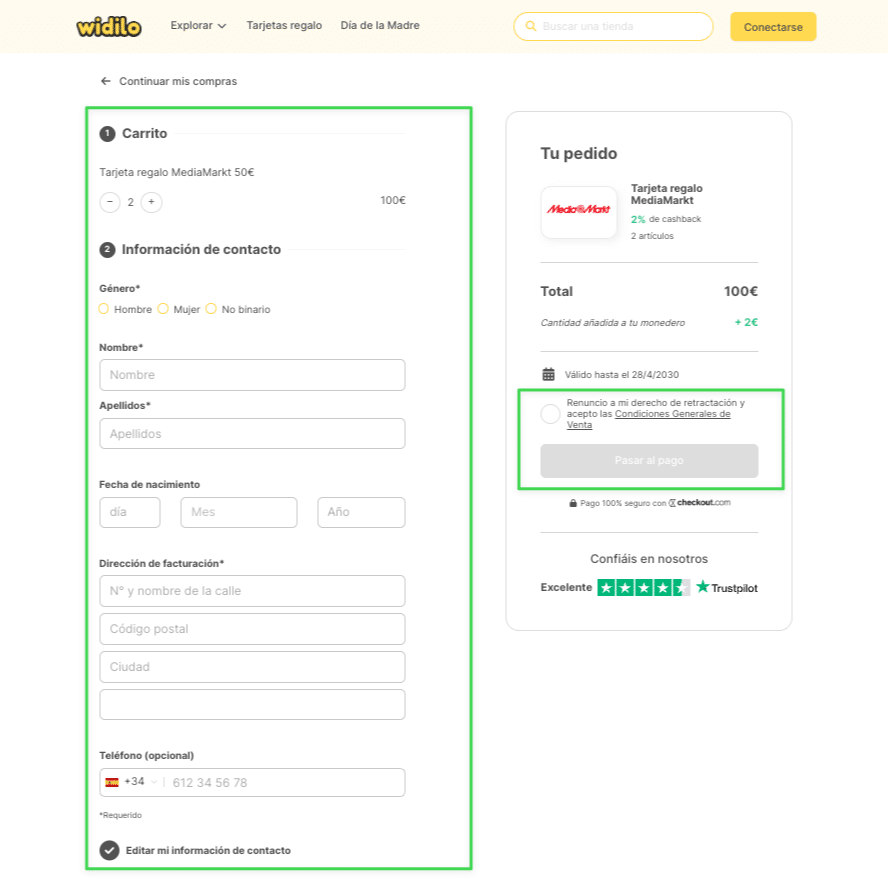
Task: Go to the Día de la Madre page
Action: click(380, 26)
